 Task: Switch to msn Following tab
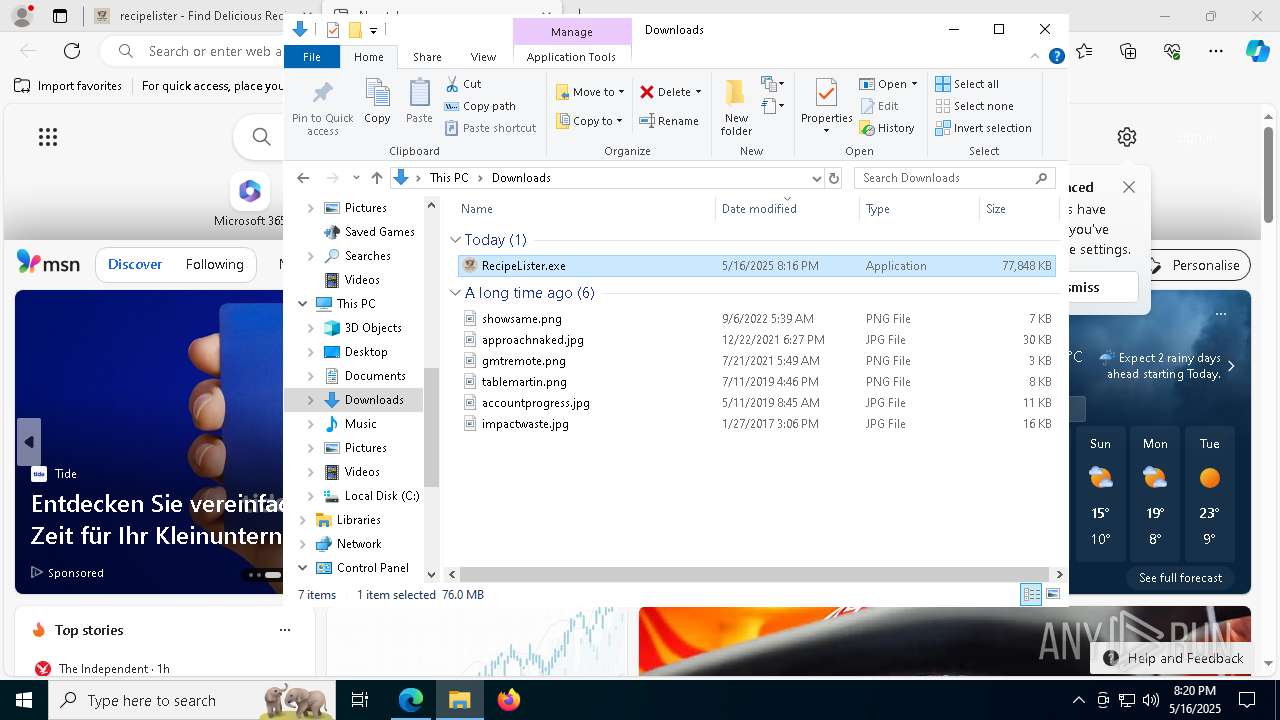[x=214, y=265]
